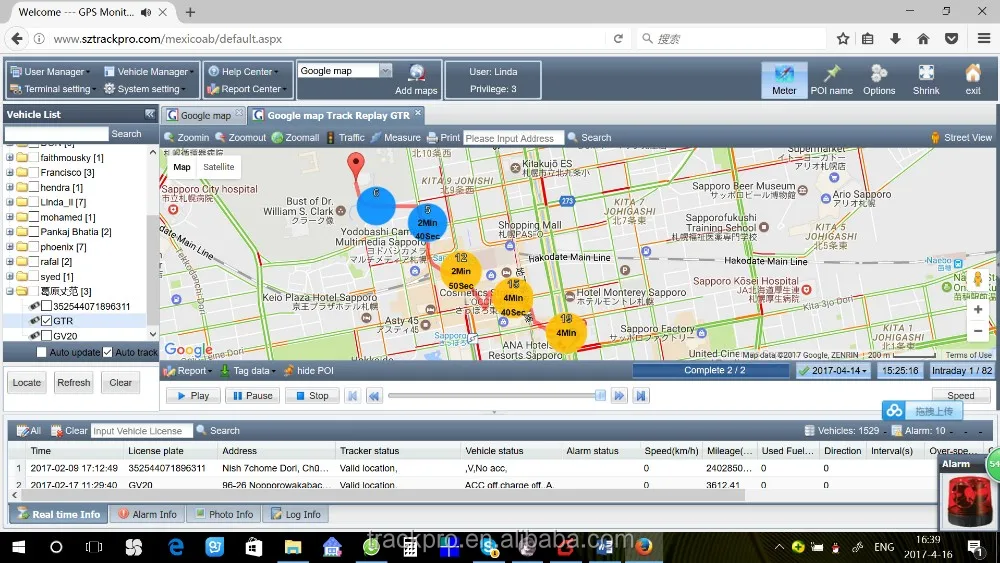Click the Add maps icon

(416, 73)
